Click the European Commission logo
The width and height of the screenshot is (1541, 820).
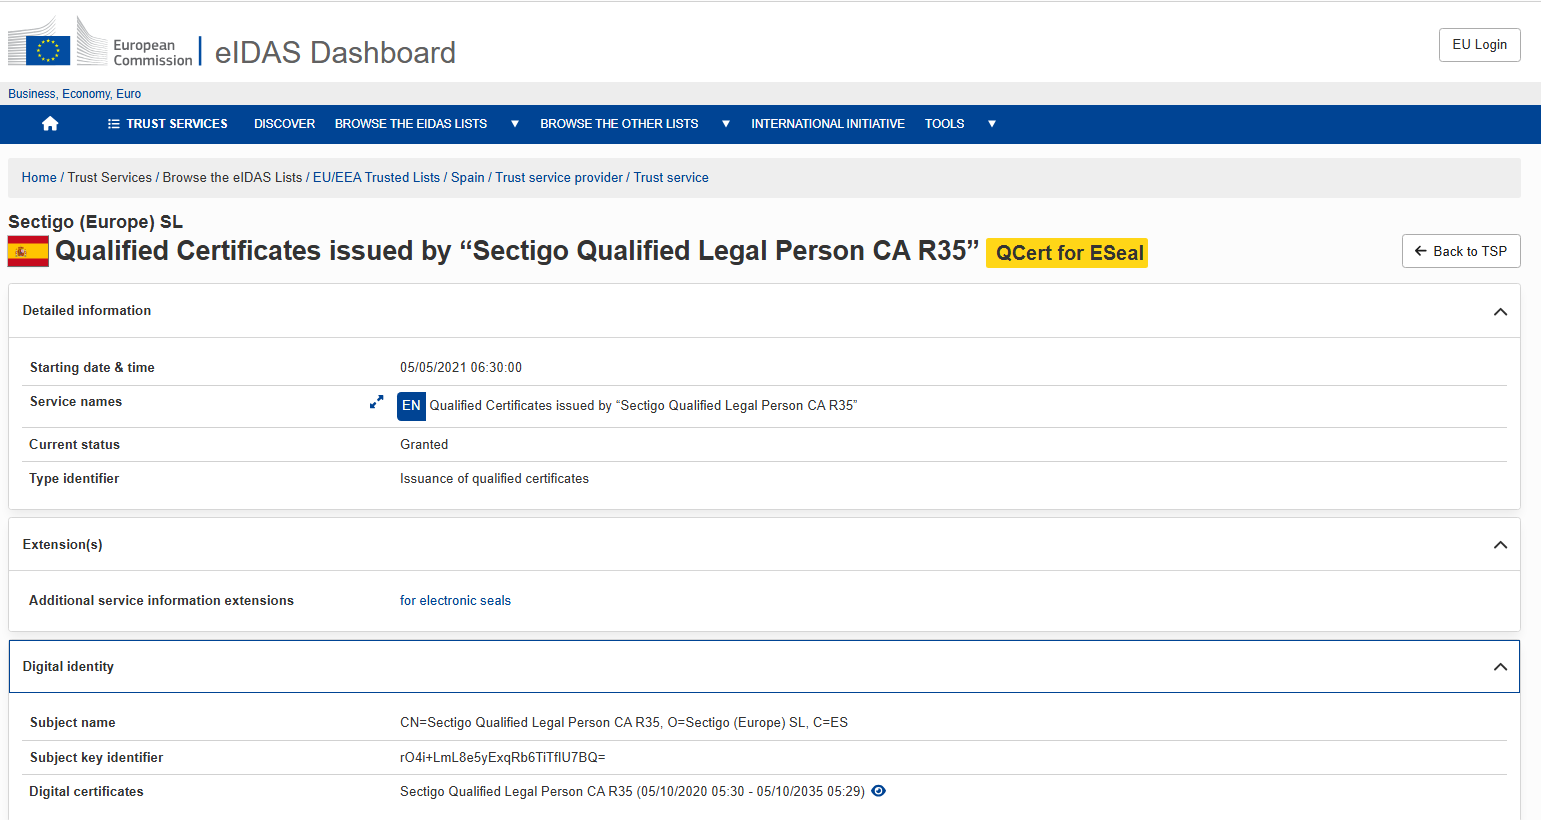pyautogui.click(x=100, y=43)
